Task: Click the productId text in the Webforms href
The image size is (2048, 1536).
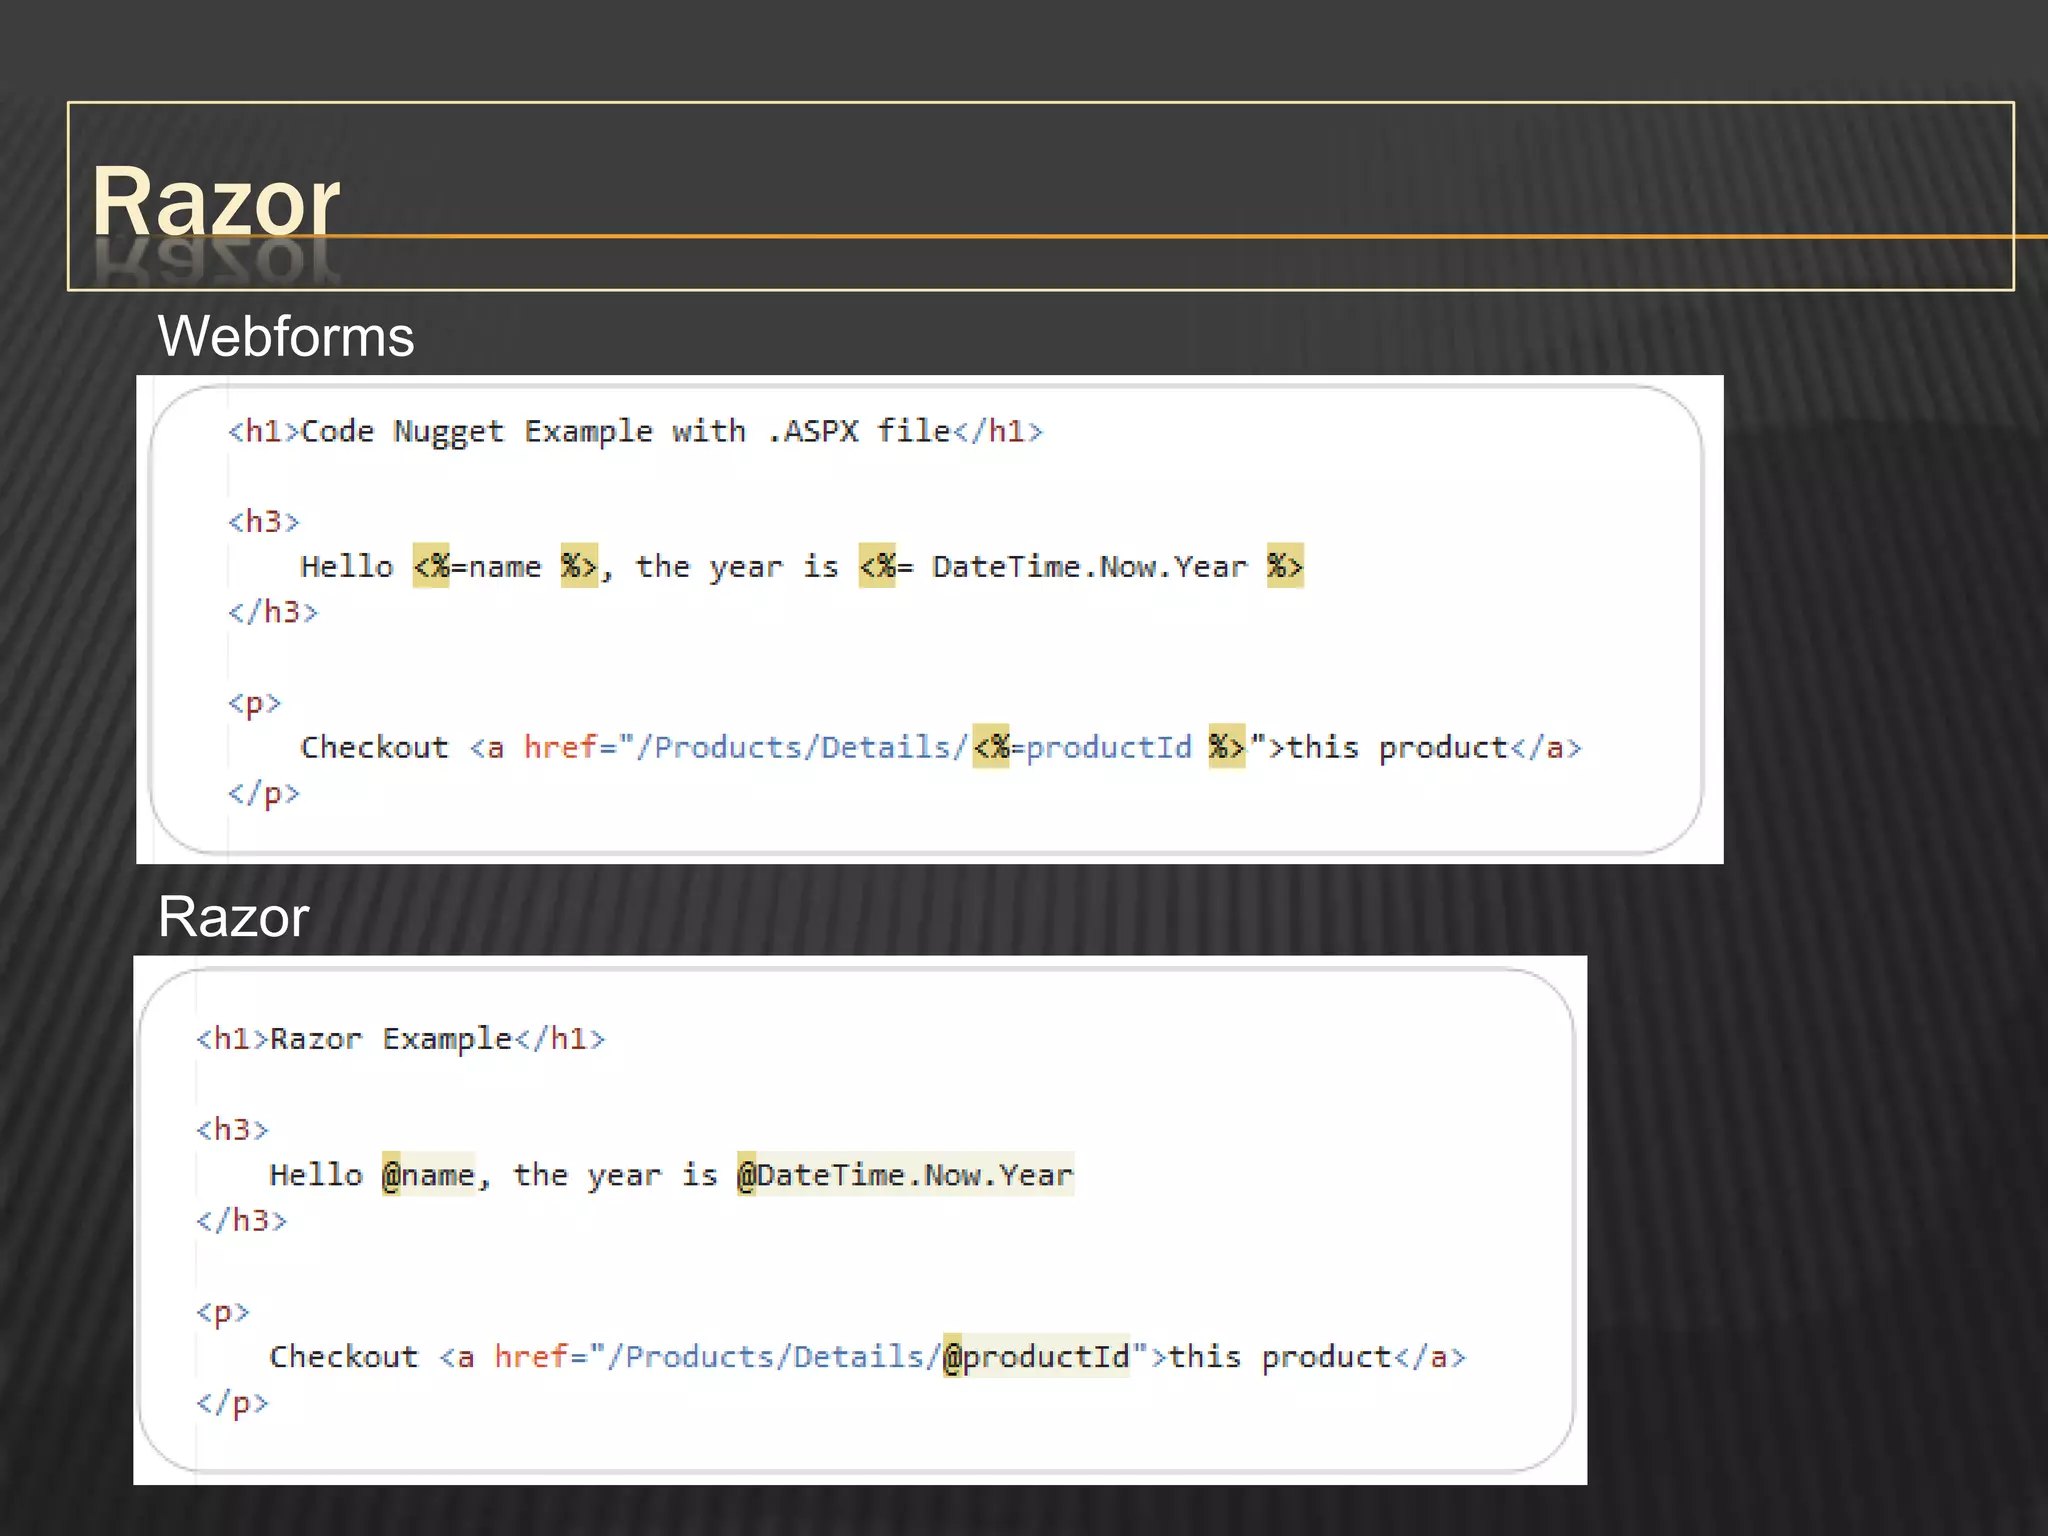Action: (x=1108, y=747)
